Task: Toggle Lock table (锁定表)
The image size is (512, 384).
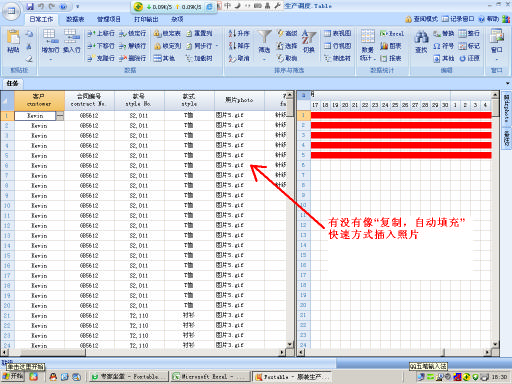Action: click(157, 33)
